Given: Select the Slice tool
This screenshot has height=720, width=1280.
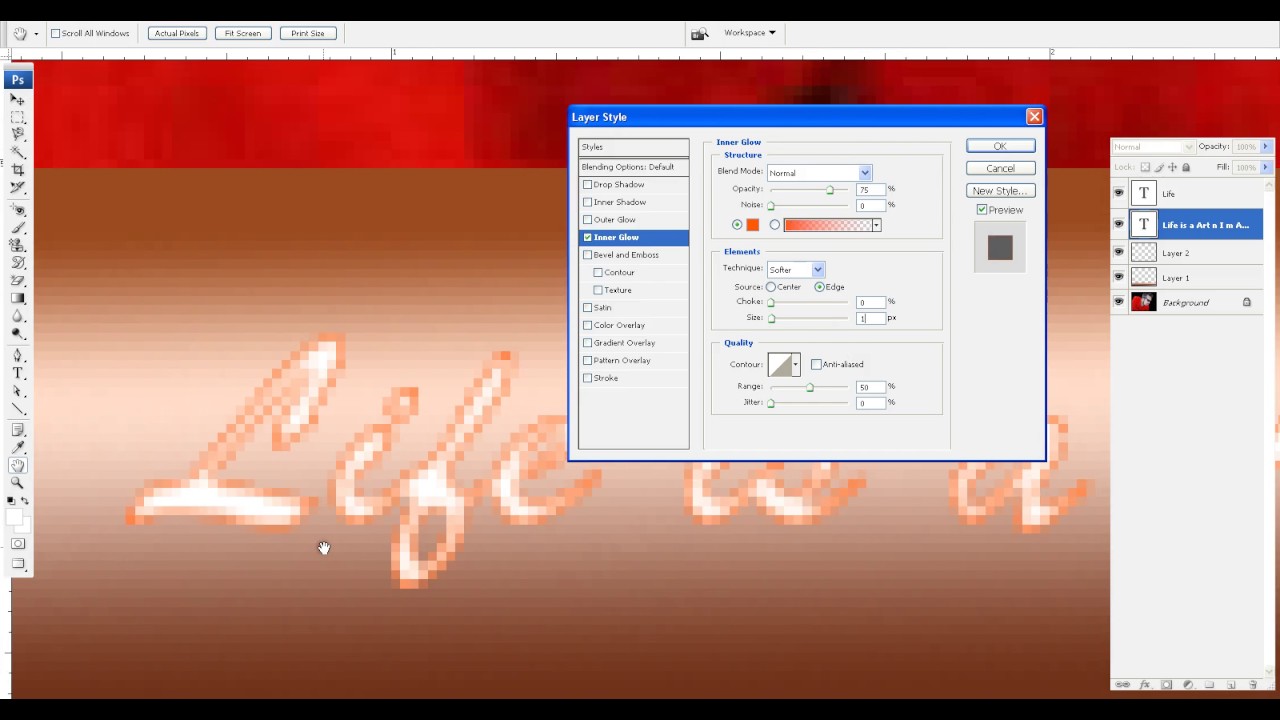Looking at the screenshot, I should (x=18, y=187).
